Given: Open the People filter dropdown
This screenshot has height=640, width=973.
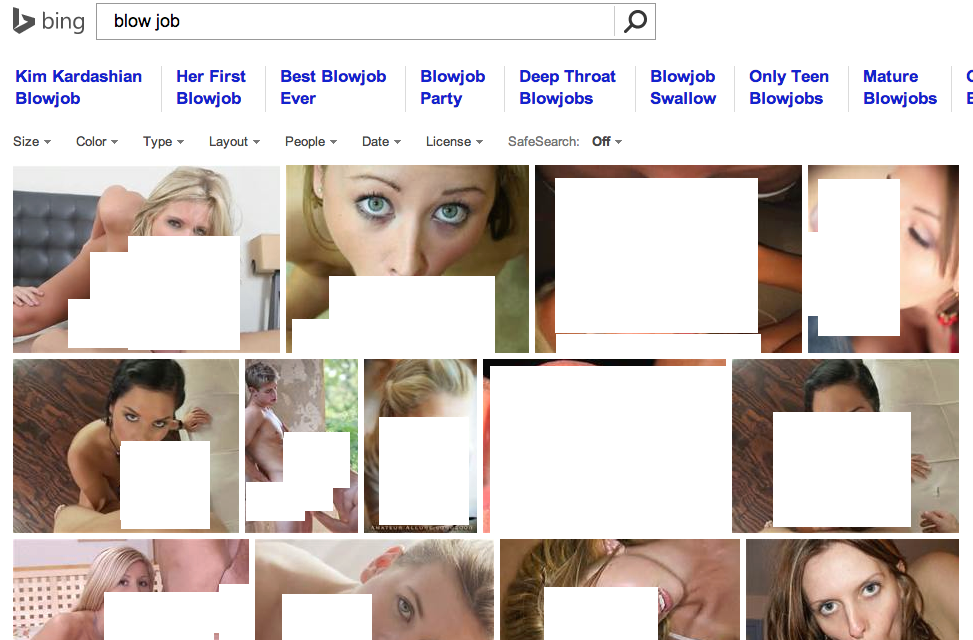Looking at the screenshot, I should click(x=310, y=142).
